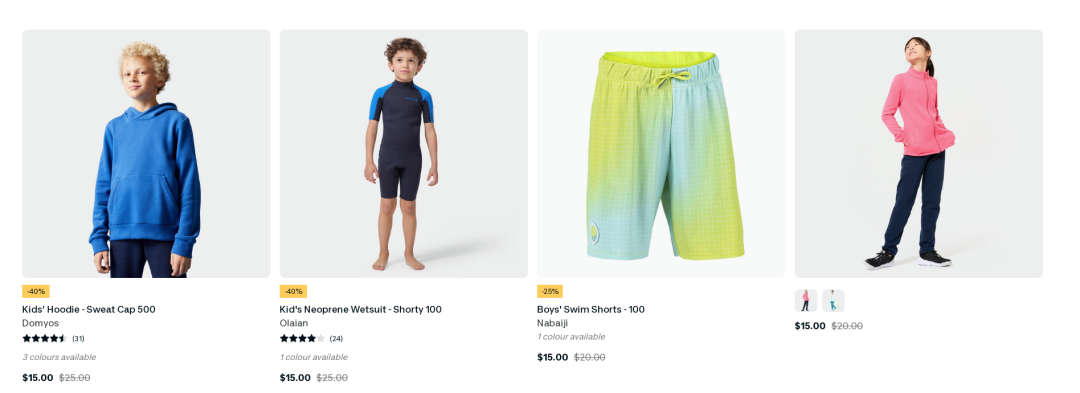Select the pink jacket colour swatch
The image size is (1080, 393).
(806, 301)
